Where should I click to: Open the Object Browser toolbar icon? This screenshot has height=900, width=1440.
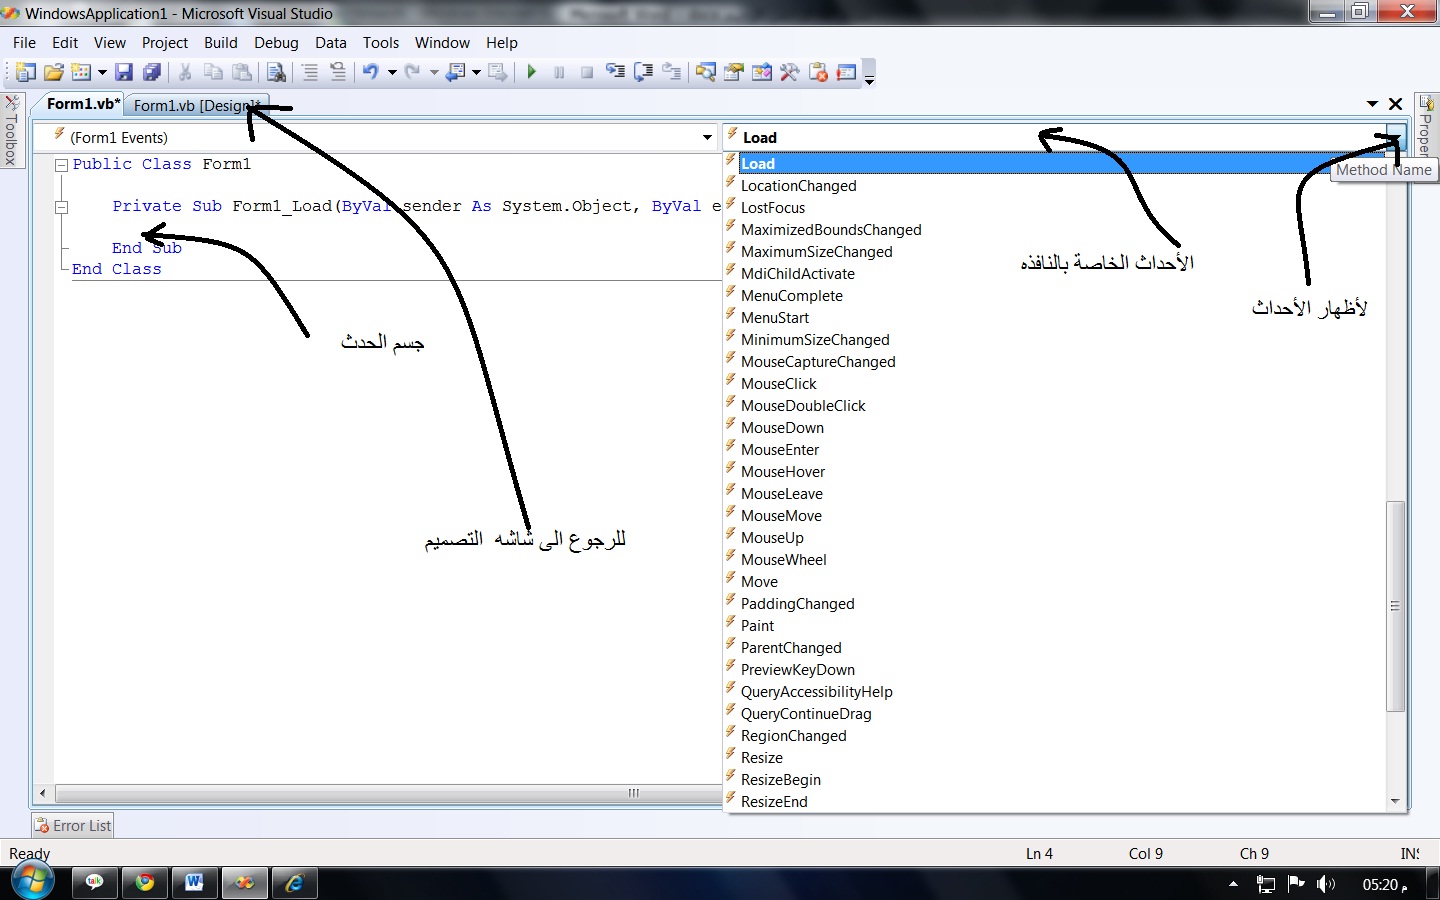point(762,72)
